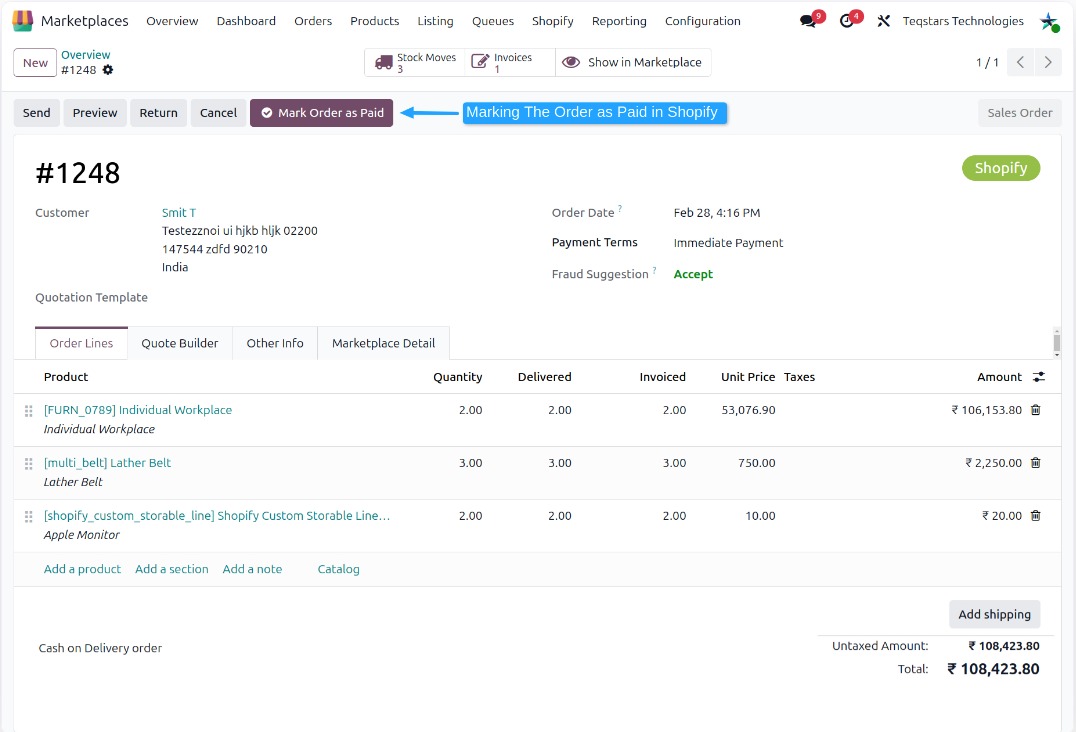Grab handle of Shopify Custom Storable line

(x=28, y=517)
